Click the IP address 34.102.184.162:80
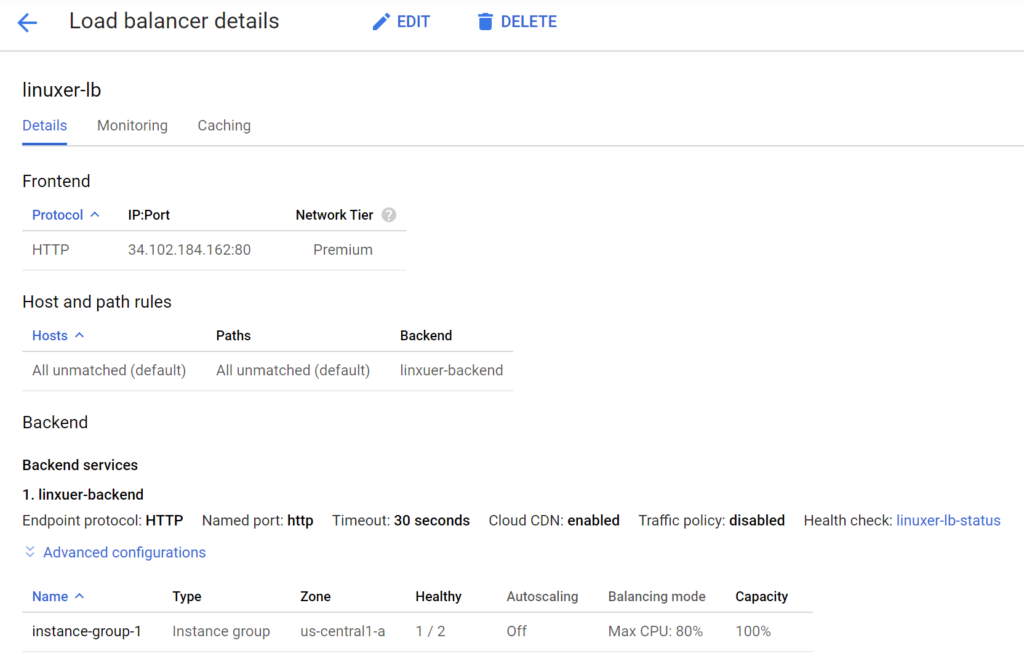 (x=189, y=250)
